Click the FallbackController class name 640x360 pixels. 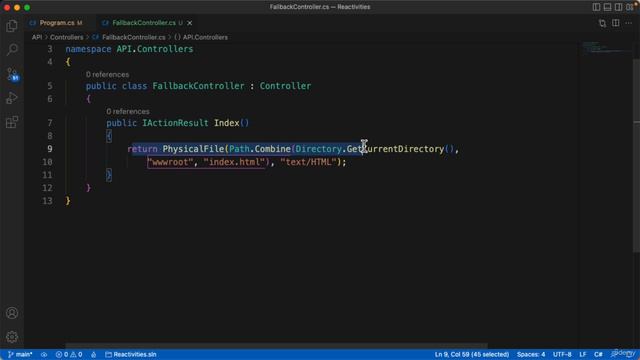[x=198, y=86]
